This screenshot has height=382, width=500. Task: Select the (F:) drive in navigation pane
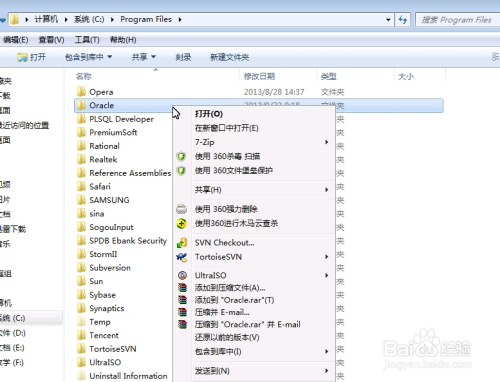[12, 363]
